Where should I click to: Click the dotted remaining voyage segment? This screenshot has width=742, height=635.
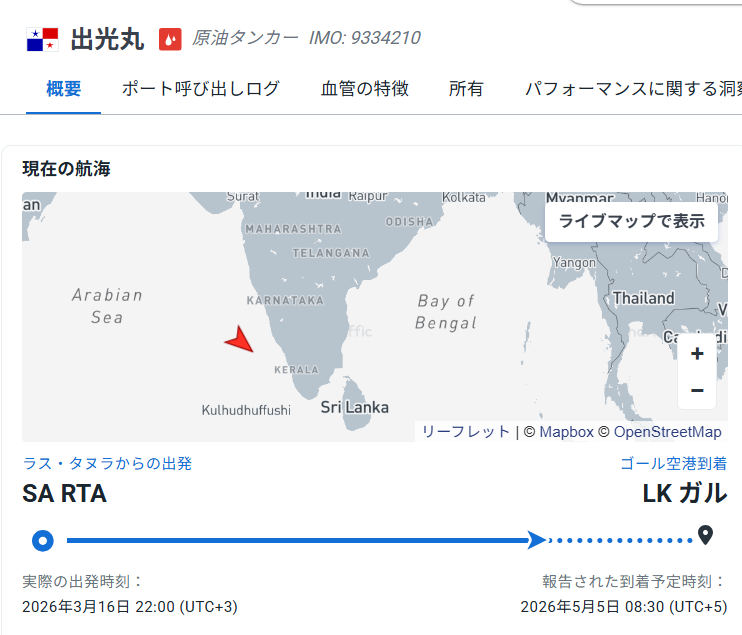pos(621,540)
